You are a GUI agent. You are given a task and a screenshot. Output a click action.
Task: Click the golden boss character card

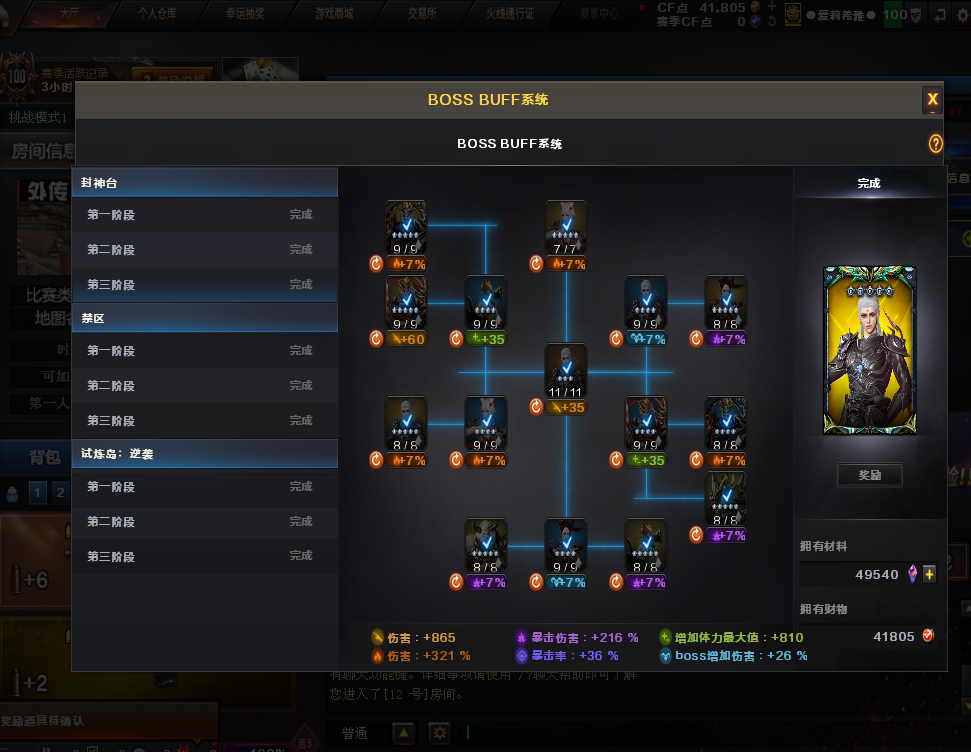(869, 350)
